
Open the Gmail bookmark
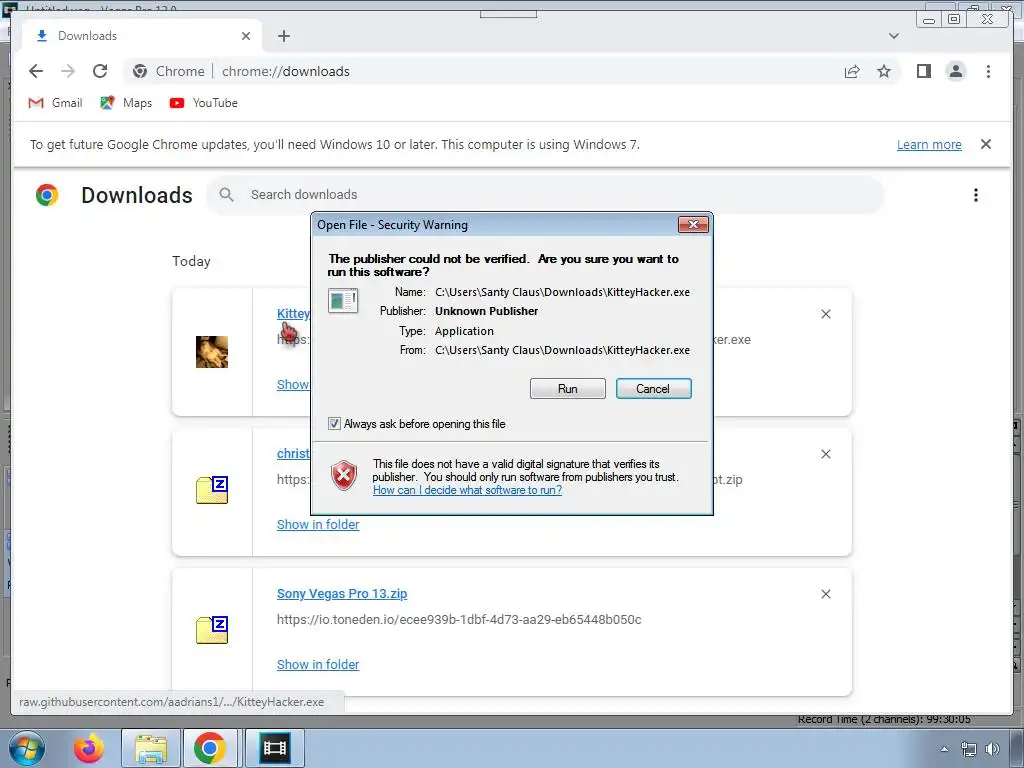(56, 103)
